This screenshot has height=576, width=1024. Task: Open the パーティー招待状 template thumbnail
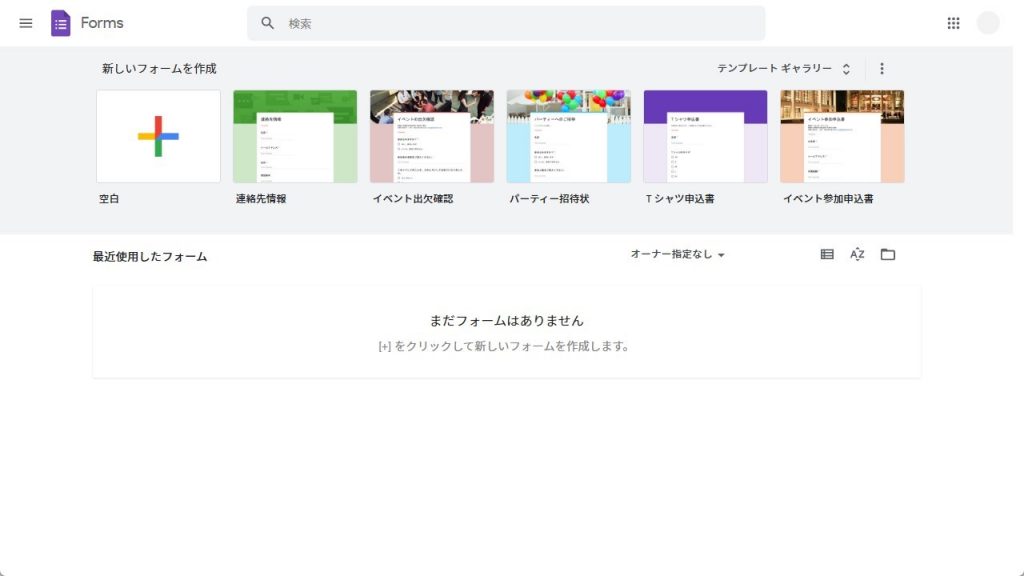tap(569, 136)
